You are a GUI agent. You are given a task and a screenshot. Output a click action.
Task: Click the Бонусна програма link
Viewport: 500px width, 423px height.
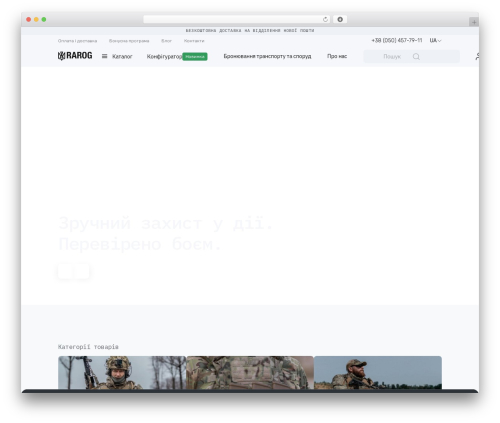(129, 41)
